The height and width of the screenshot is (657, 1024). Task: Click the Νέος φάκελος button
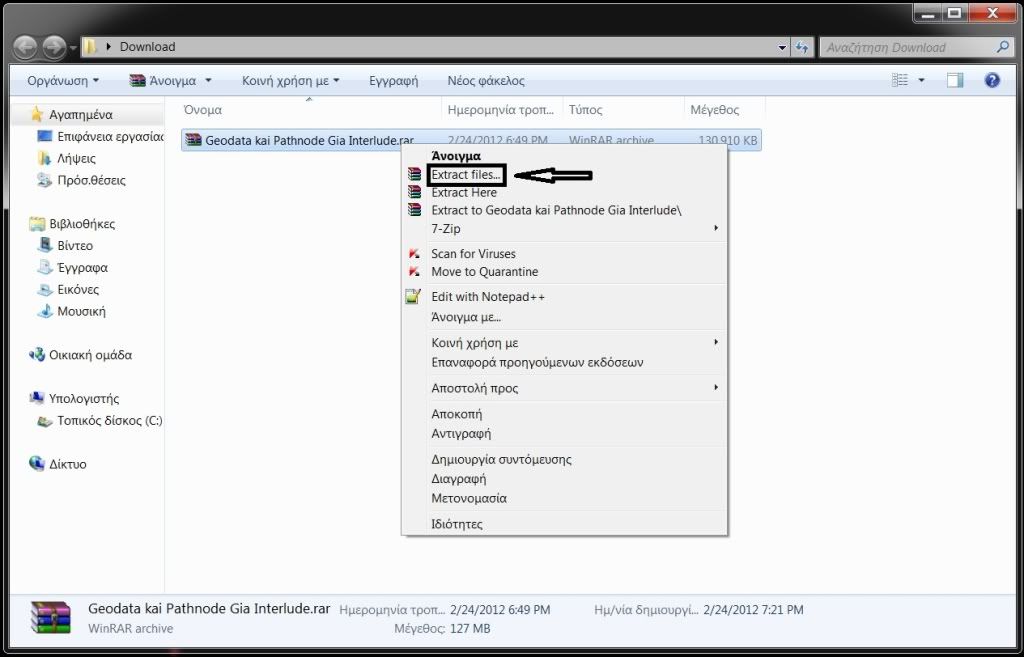click(x=486, y=81)
